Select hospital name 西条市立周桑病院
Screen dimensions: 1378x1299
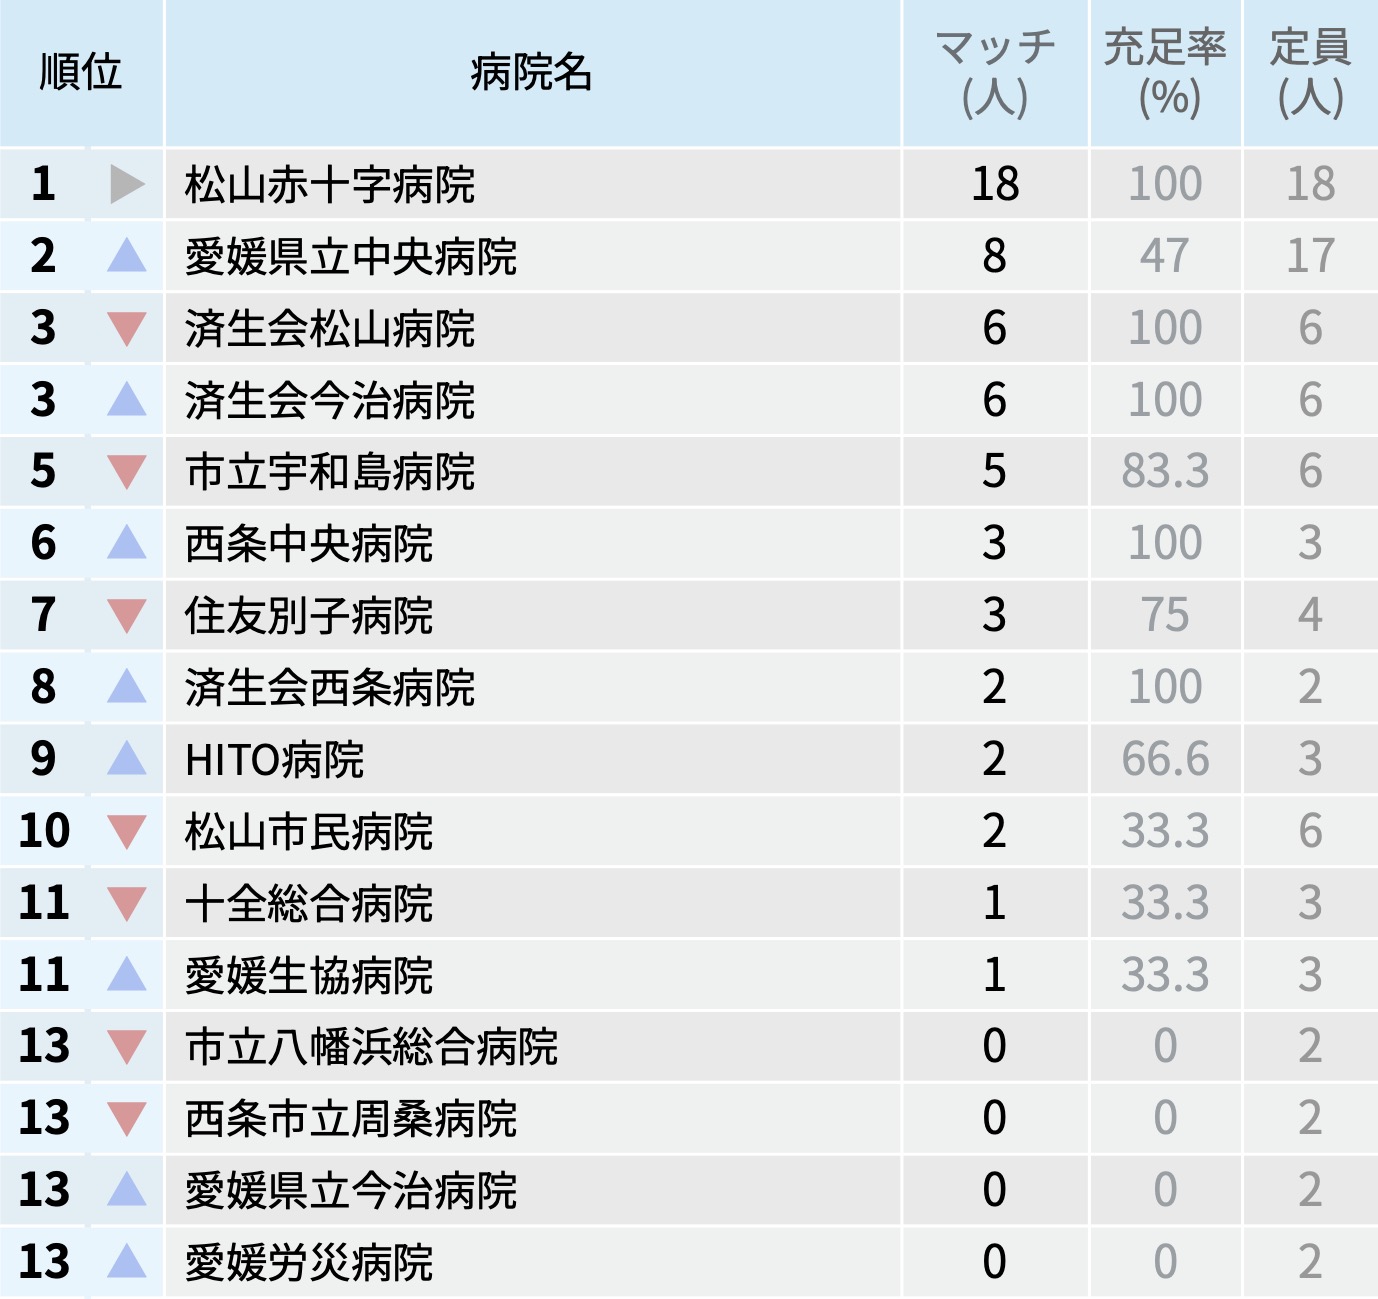(351, 1119)
